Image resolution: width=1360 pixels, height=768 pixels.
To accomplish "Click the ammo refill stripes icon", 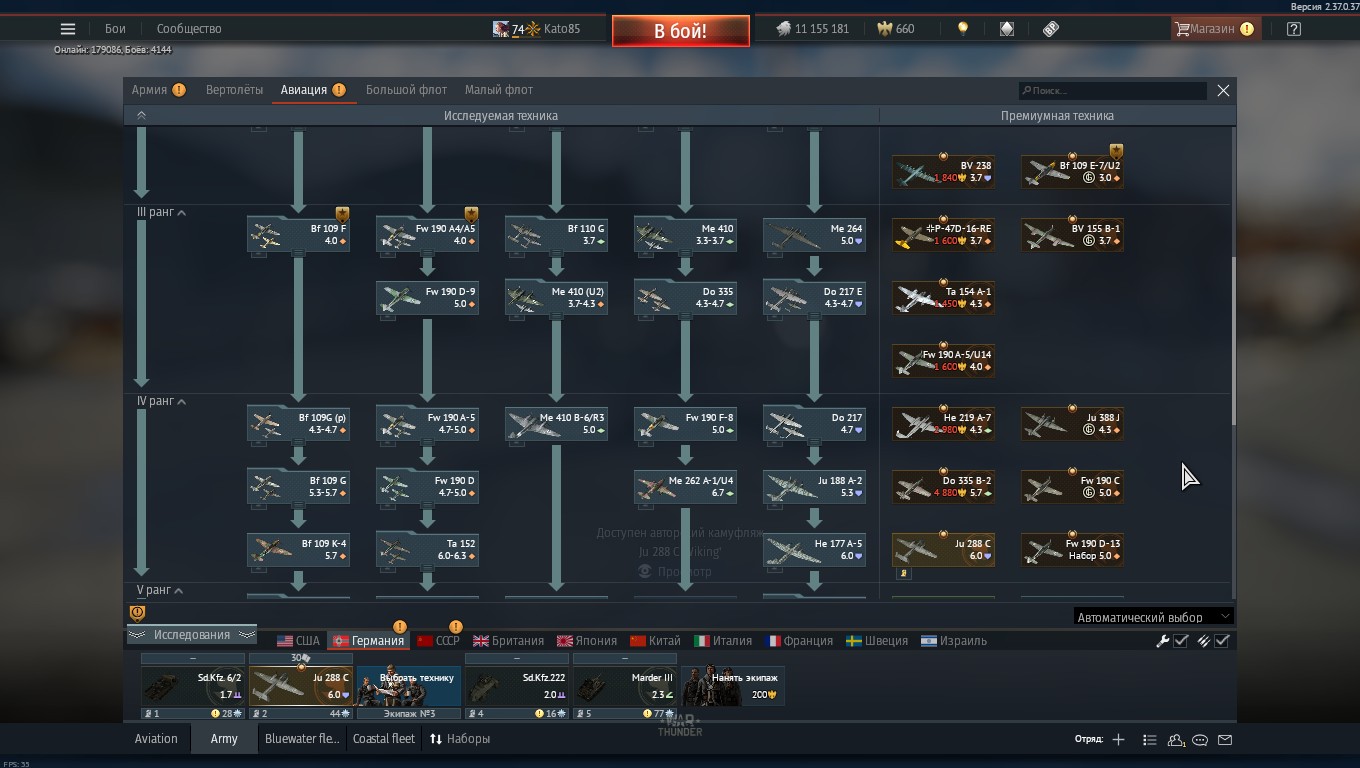I will [1203, 641].
